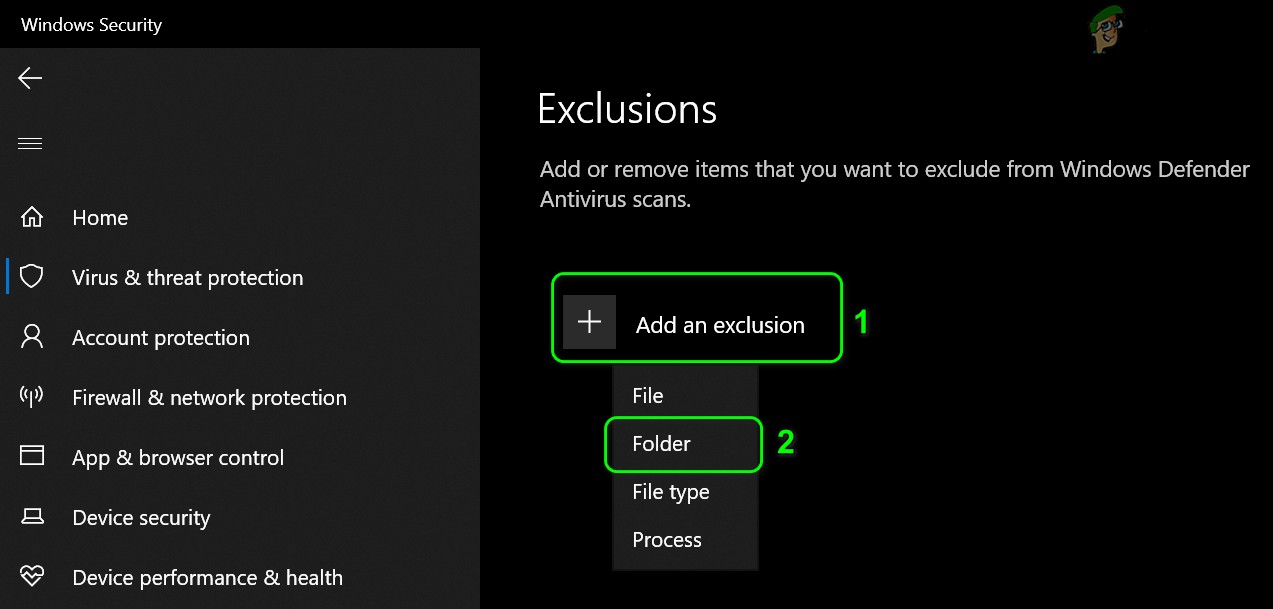Select Process from the exclusion list
The height and width of the screenshot is (609, 1273).
(667, 540)
